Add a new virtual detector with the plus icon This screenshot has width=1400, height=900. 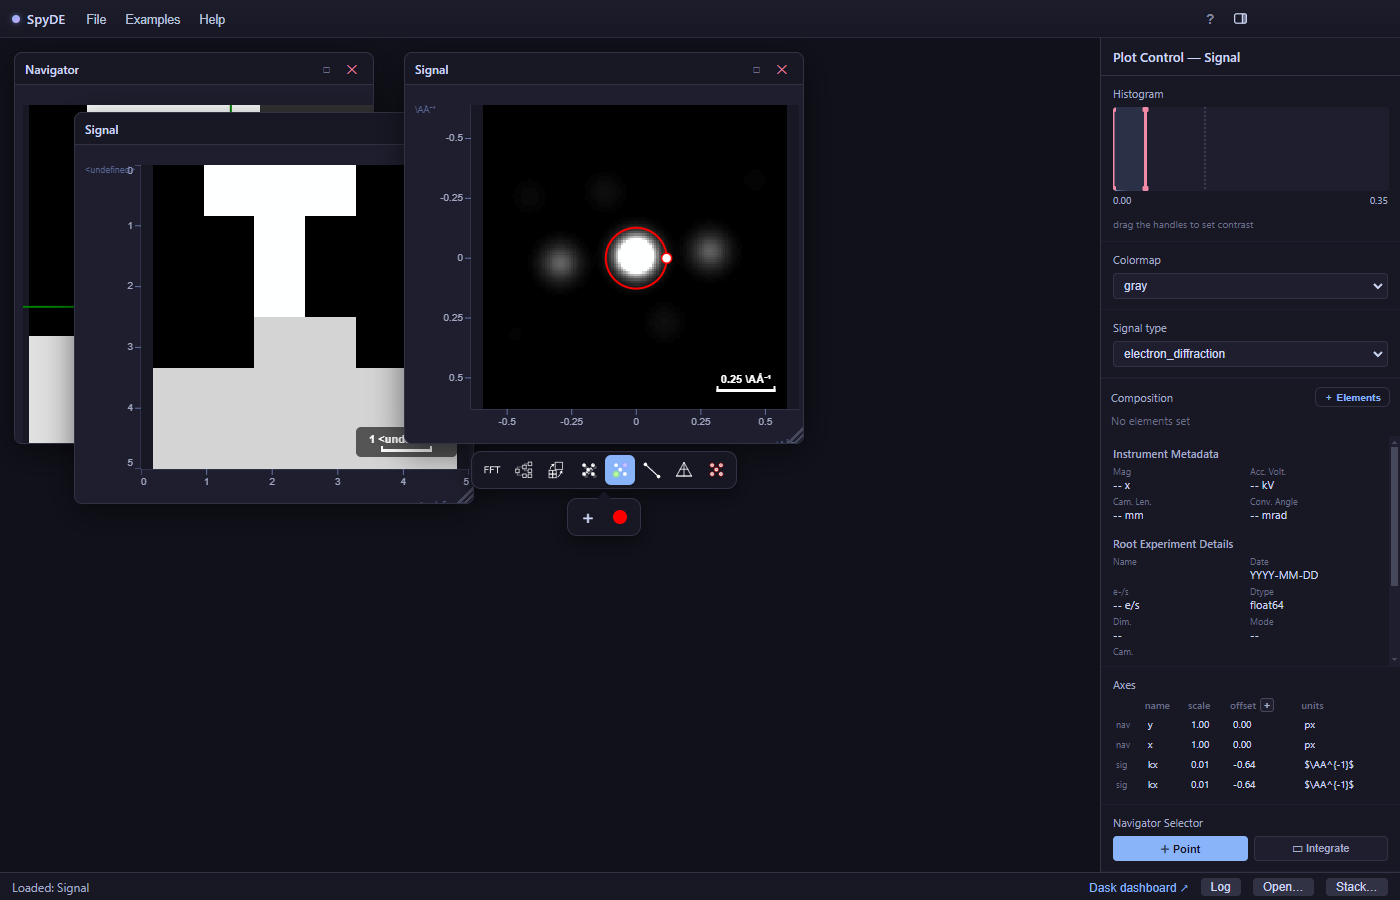(588, 518)
